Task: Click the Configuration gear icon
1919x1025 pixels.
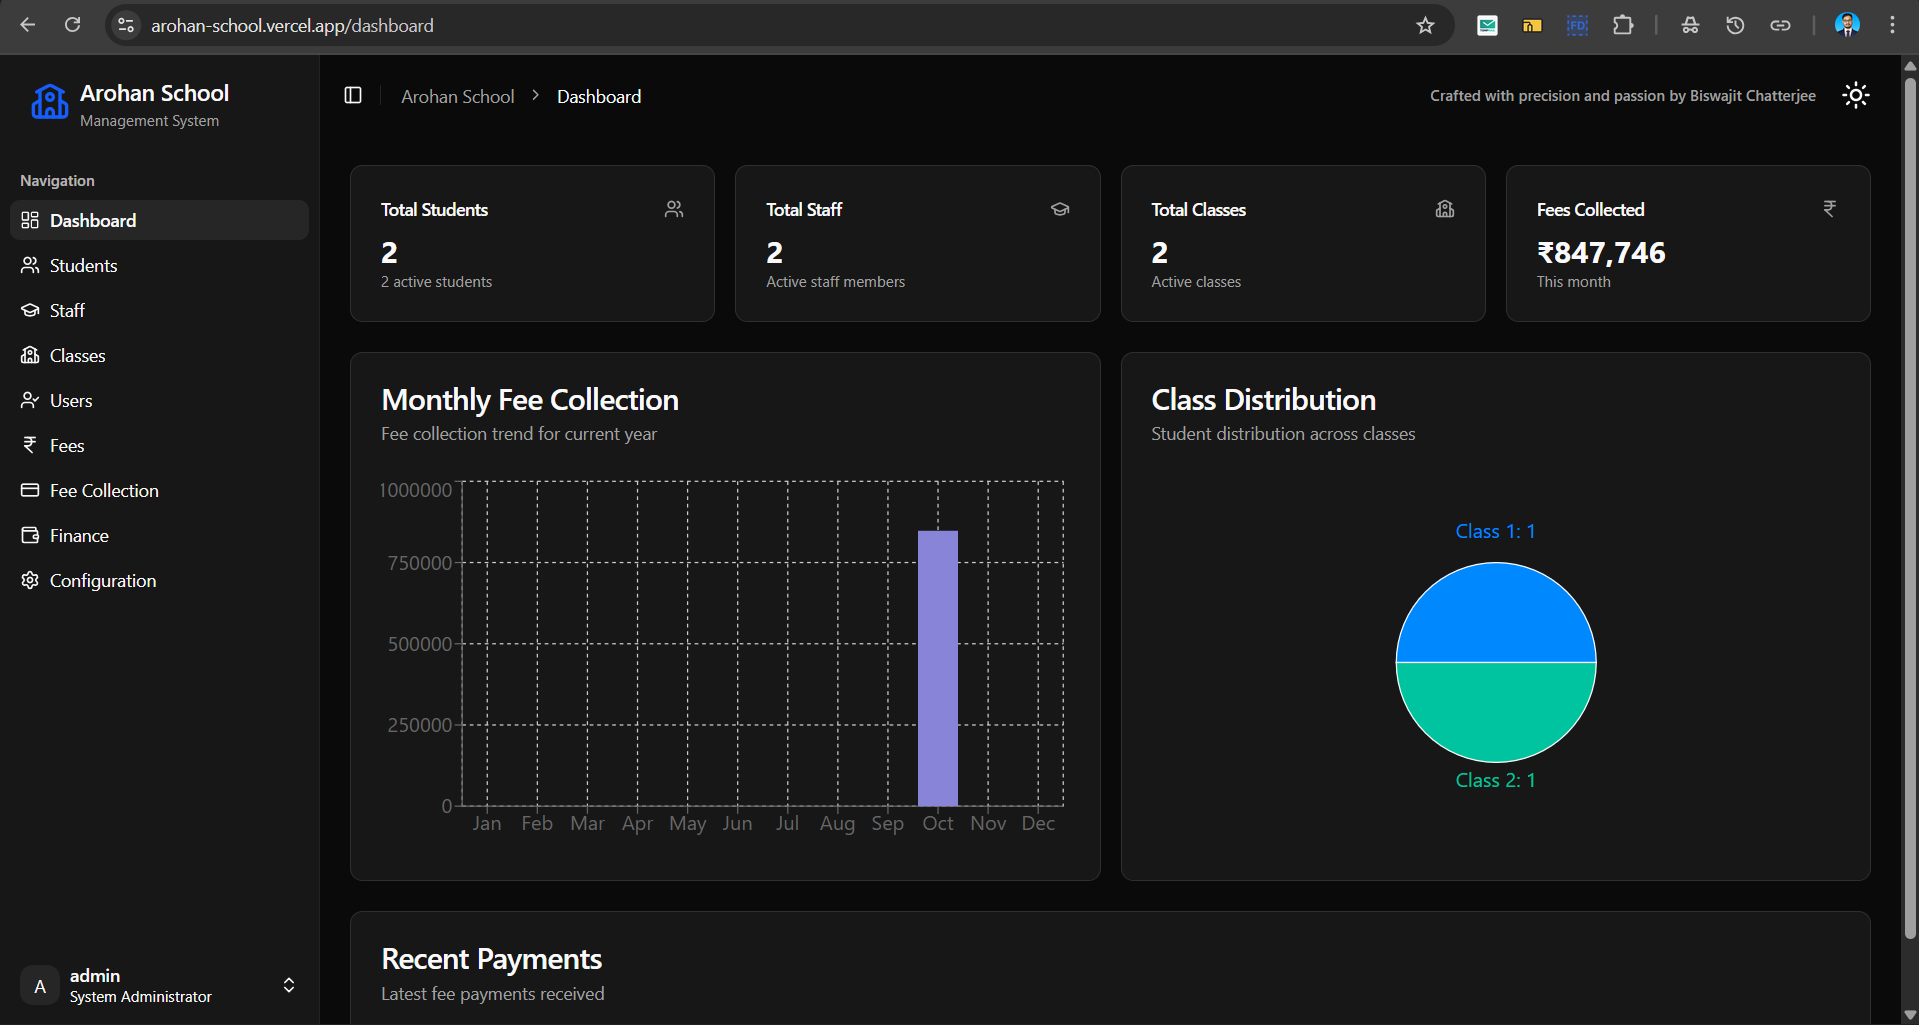Action: tap(30, 580)
